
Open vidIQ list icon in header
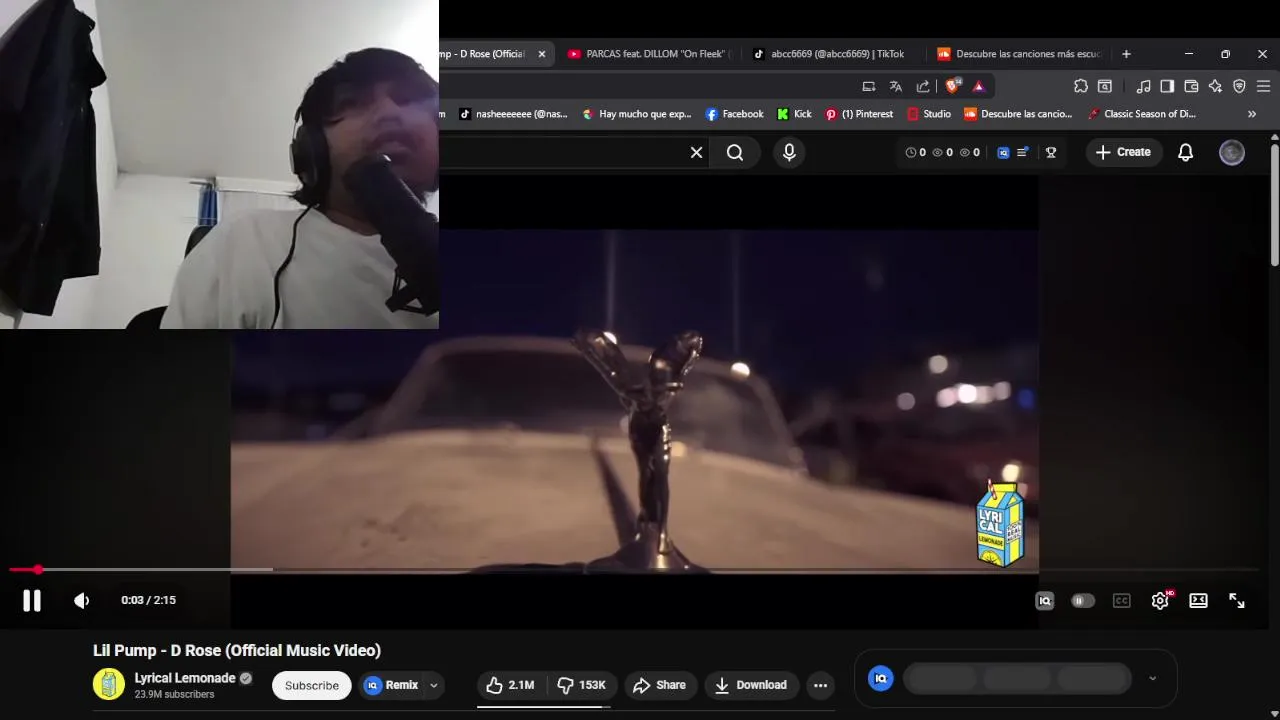(1023, 152)
